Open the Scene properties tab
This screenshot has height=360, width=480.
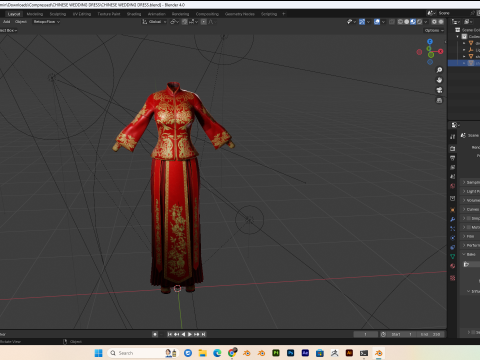(452, 177)
